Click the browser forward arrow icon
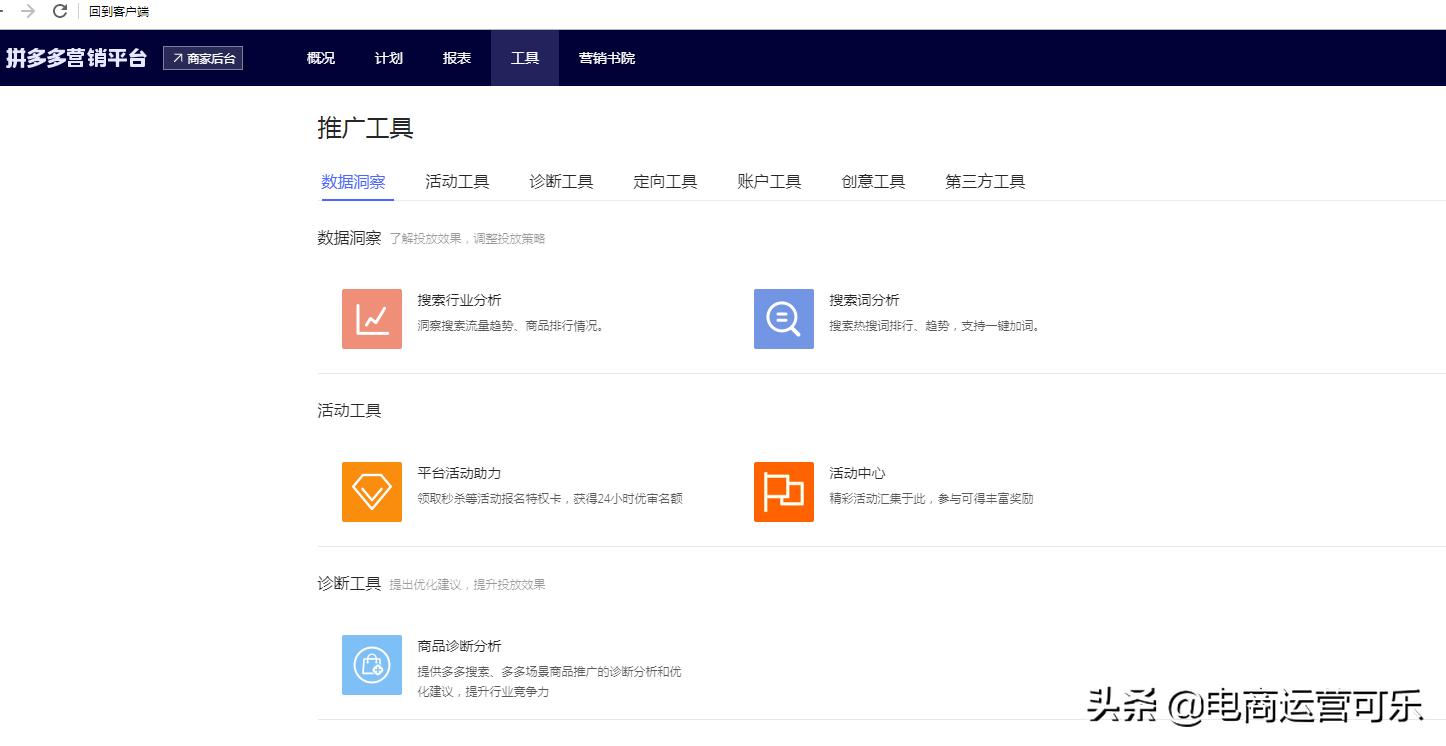1446x746 pixels. [x=27, y=13]
